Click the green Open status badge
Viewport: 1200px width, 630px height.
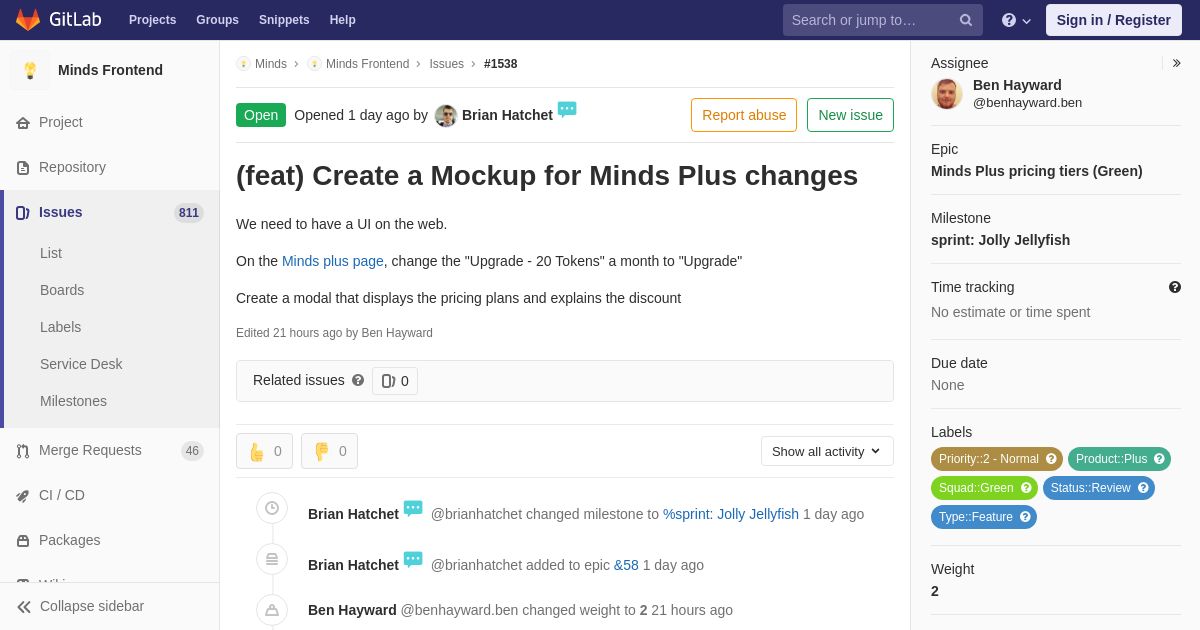[261, 115]
